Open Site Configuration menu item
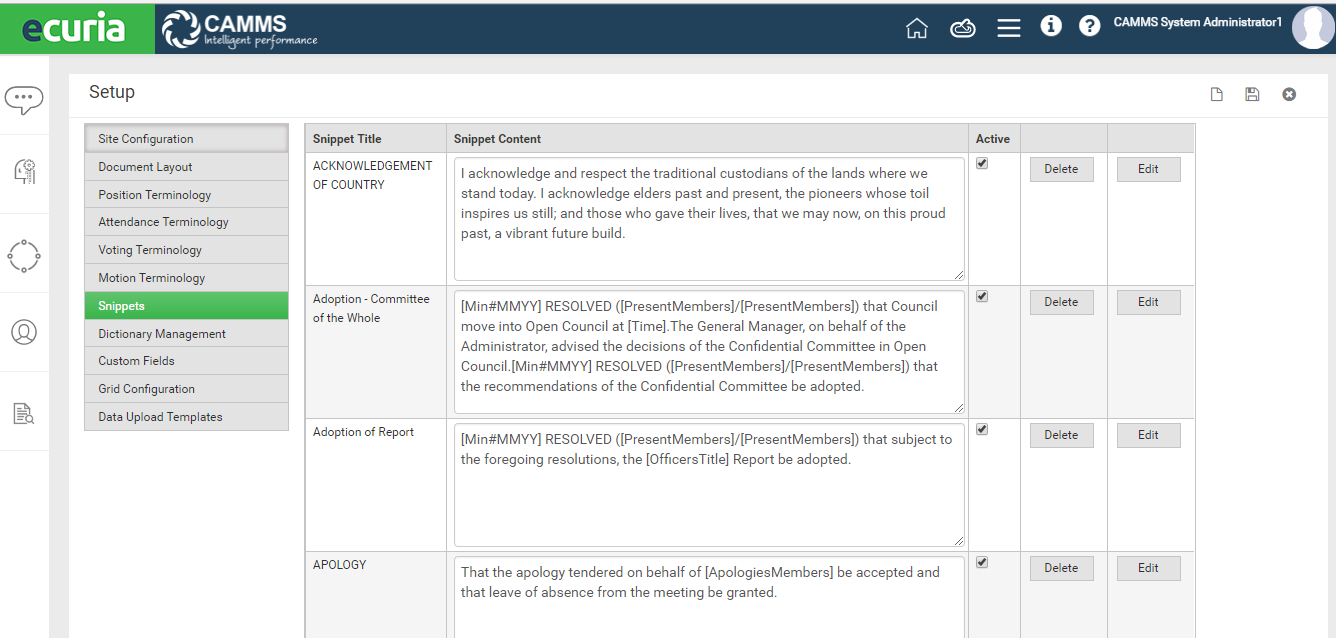Screen dimensions: 1336x638 (186, 138)
